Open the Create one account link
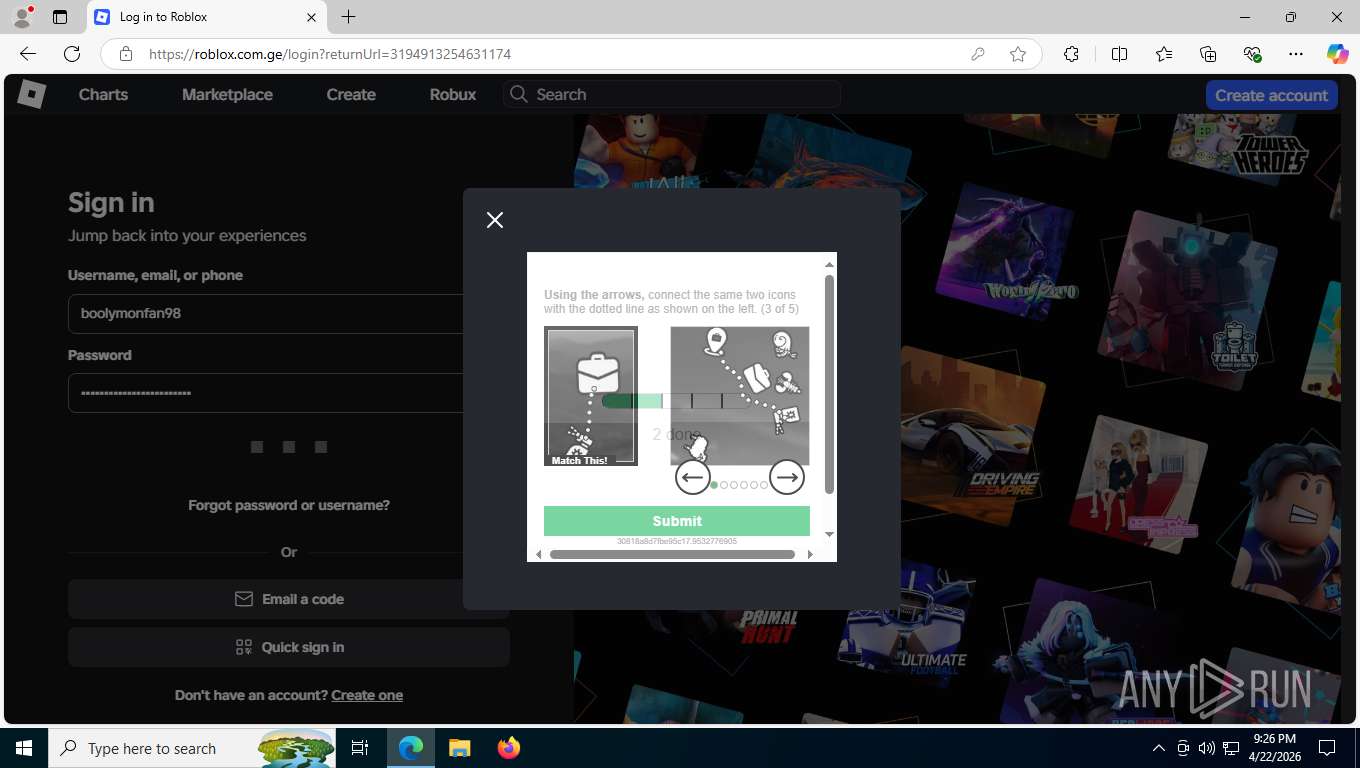This screenshot has height=768, width=1360. tap(367, 695)
